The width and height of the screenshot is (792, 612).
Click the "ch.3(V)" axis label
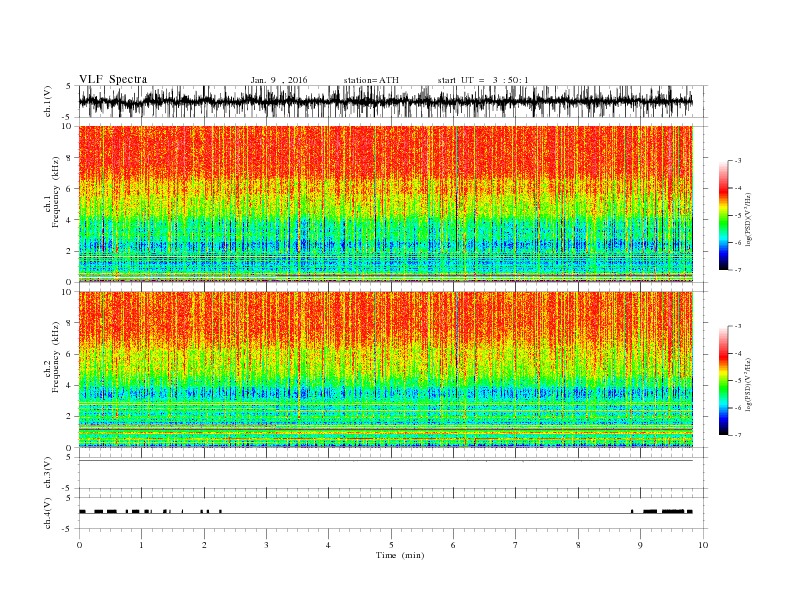(x=48, y=473)
